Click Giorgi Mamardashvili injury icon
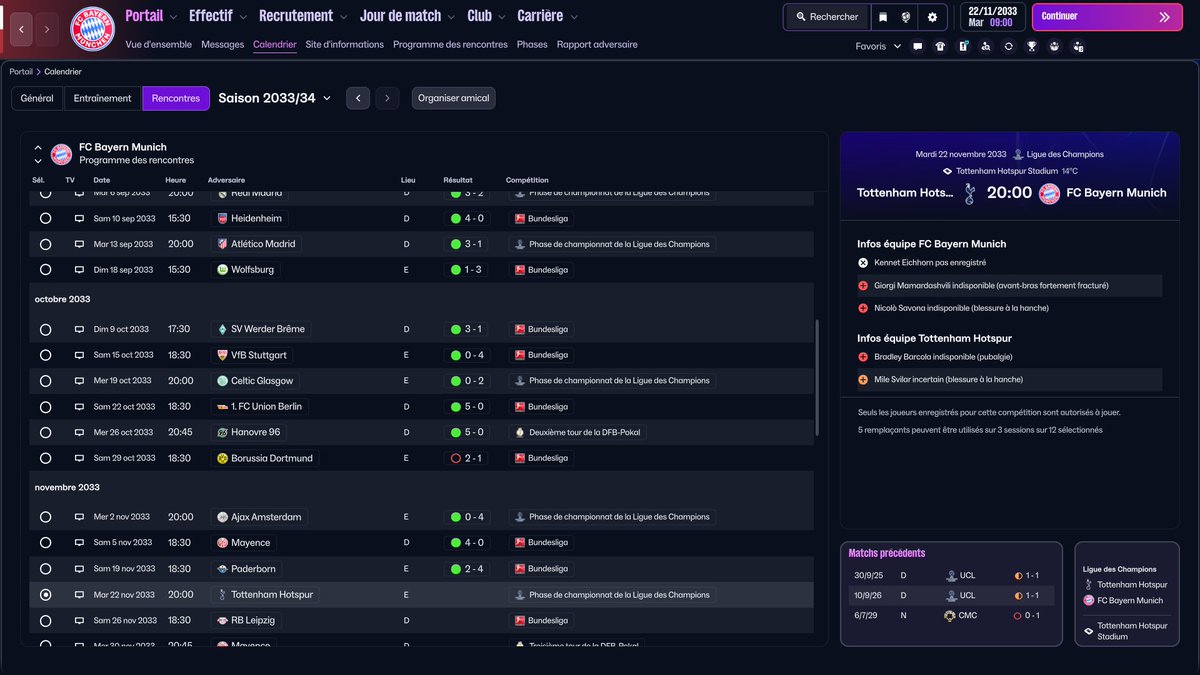 click(863, 285)
